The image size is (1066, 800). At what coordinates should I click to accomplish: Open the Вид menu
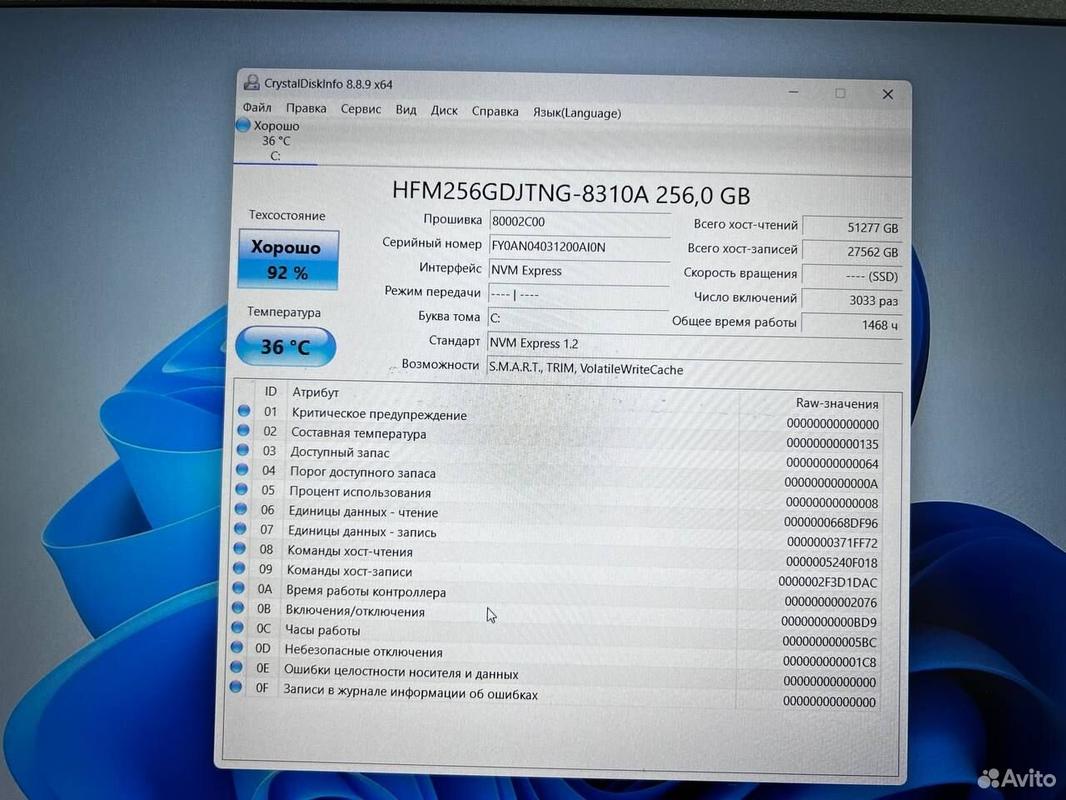coord(406,109)
